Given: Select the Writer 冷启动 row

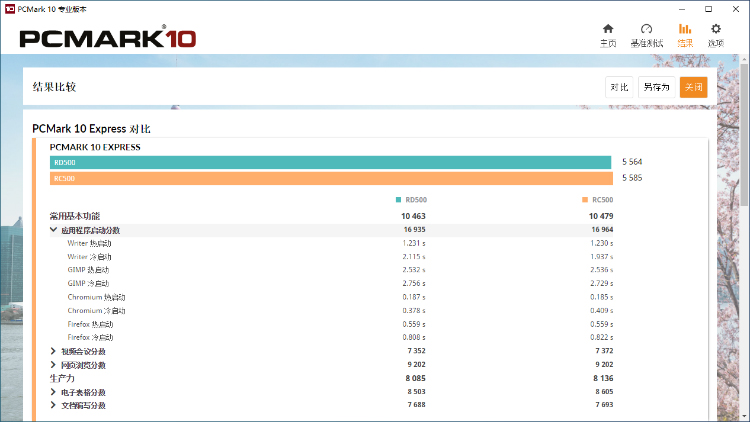Looking at the screenshot, I should point(331,256).
